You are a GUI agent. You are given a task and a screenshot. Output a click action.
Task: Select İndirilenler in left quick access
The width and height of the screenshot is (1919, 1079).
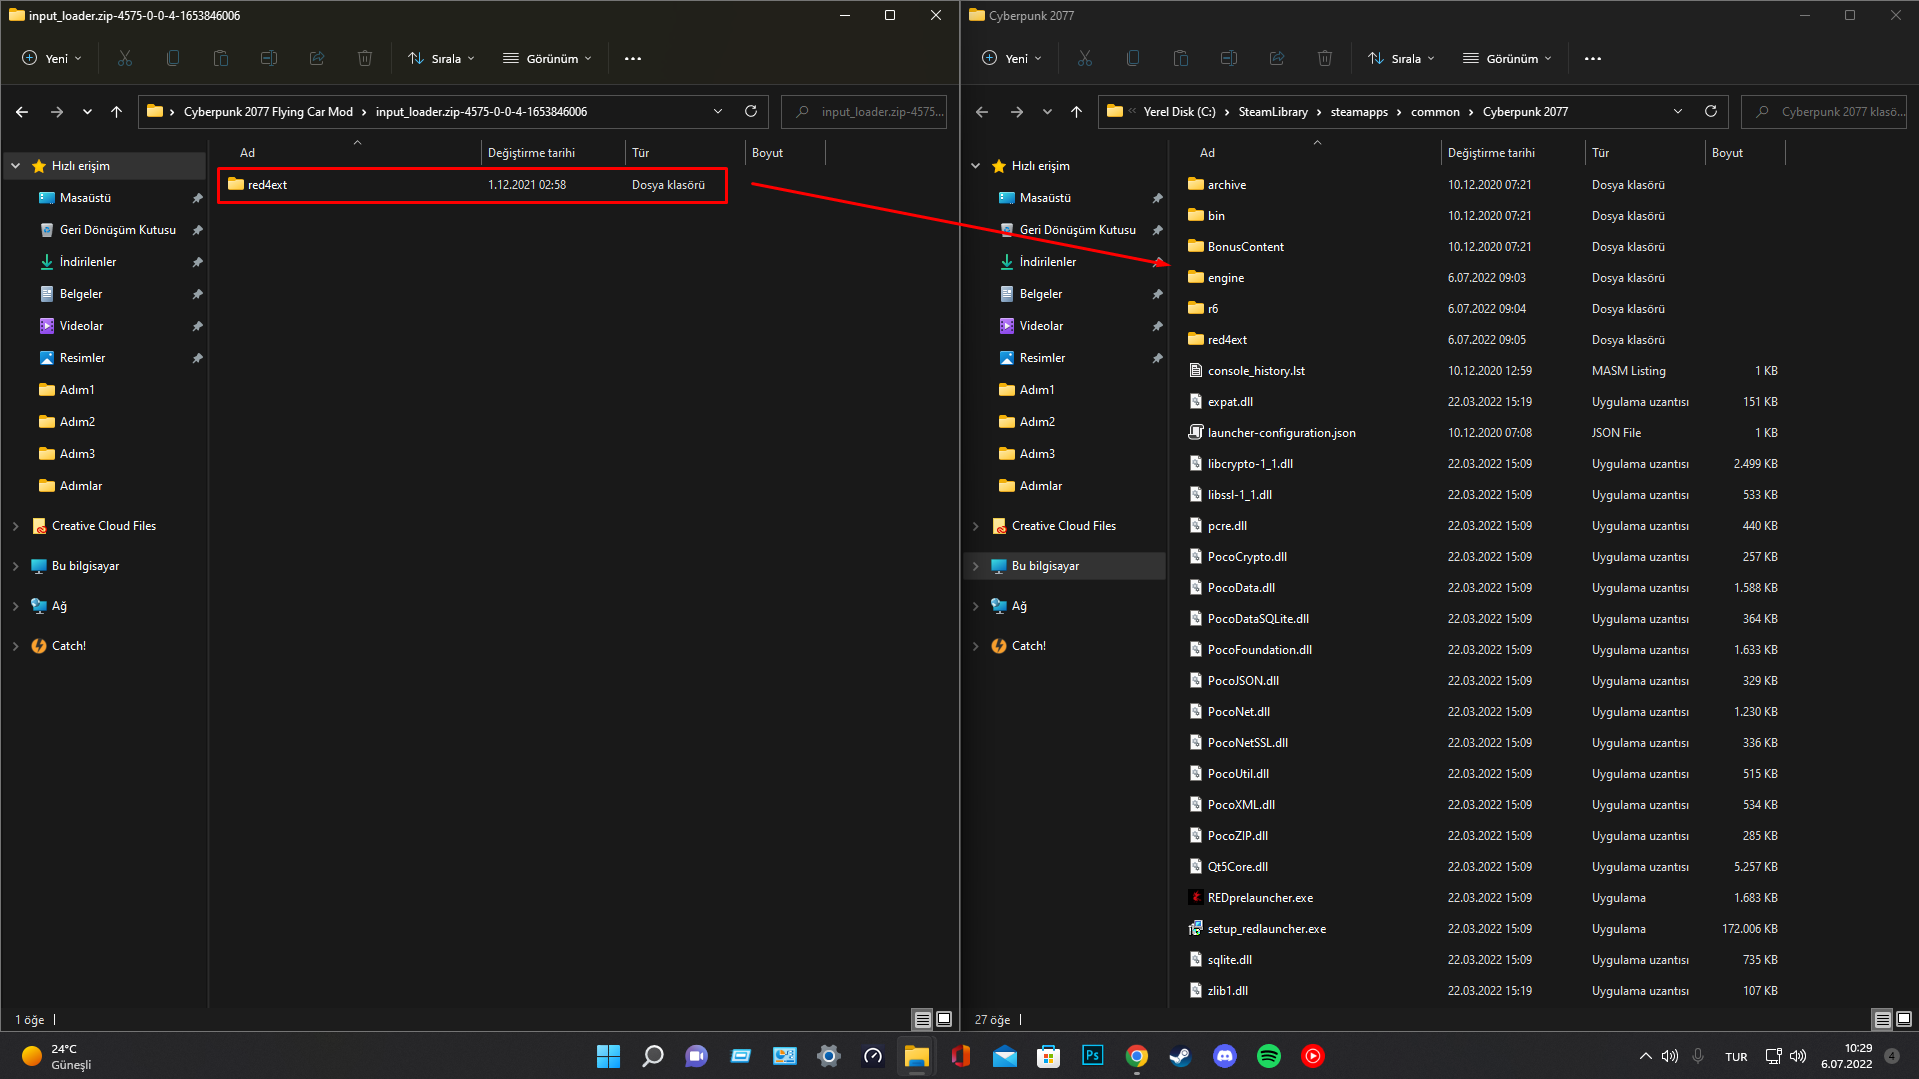88,262
